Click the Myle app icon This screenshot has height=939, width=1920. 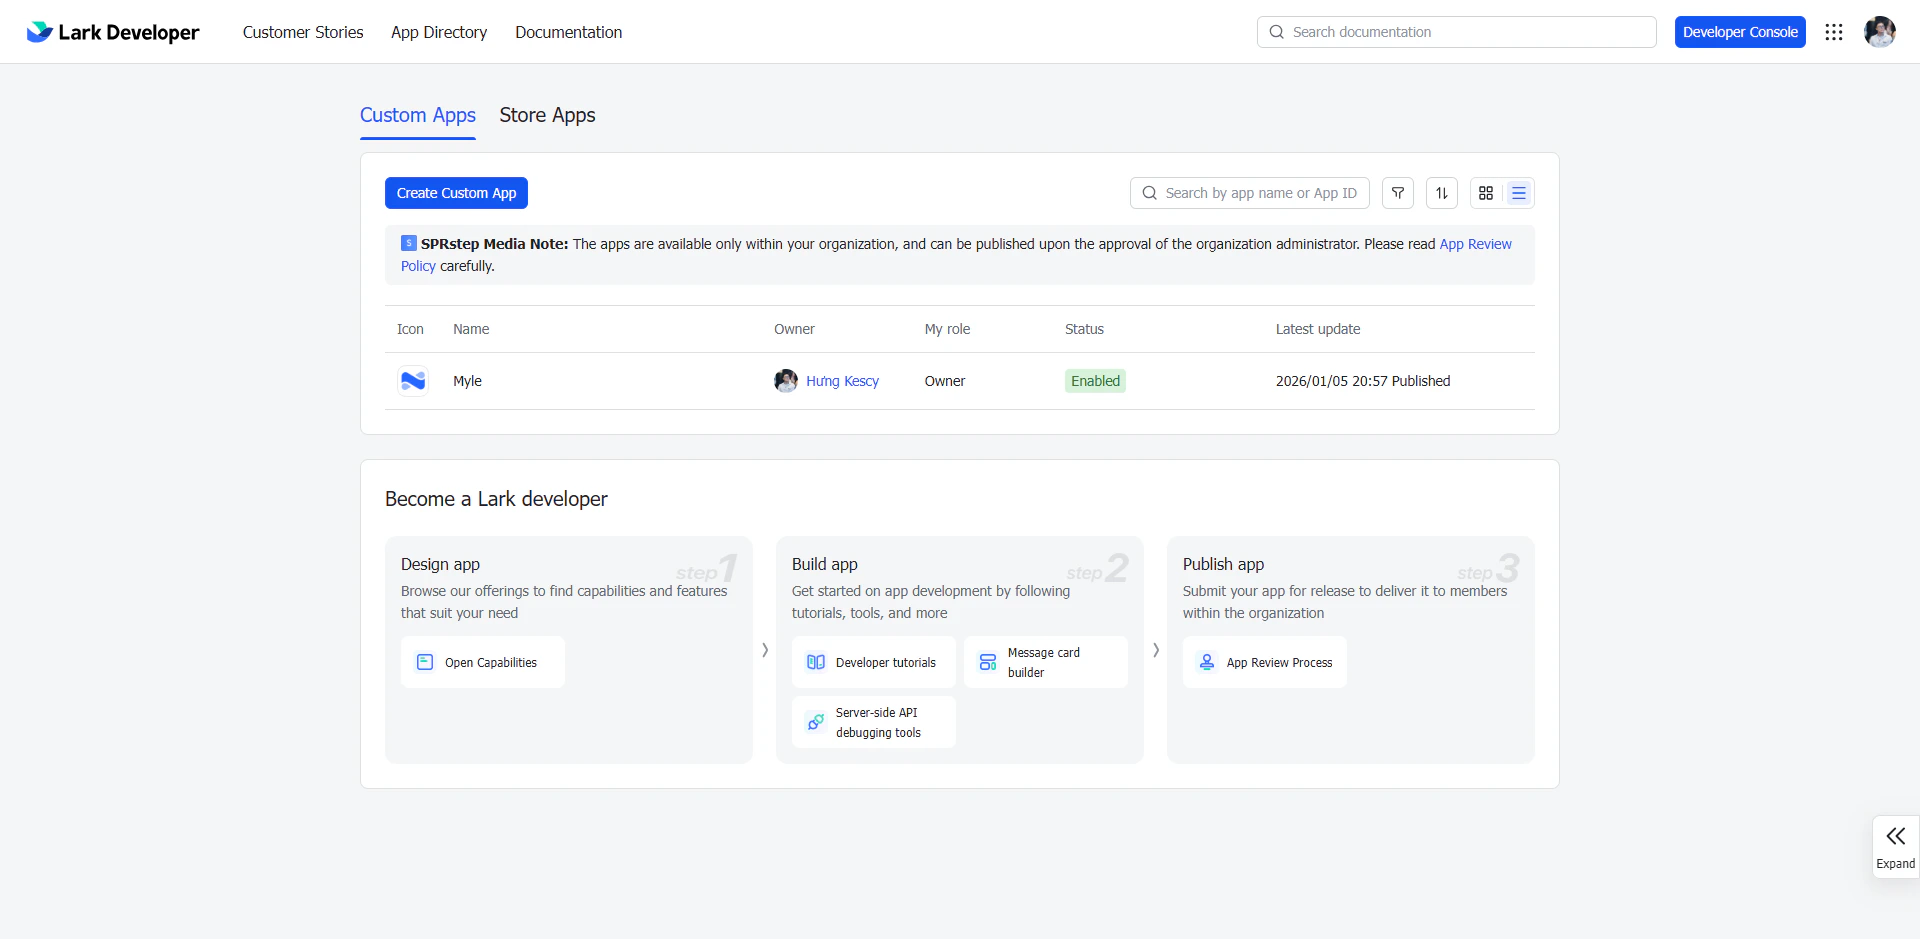click(412, 381)
